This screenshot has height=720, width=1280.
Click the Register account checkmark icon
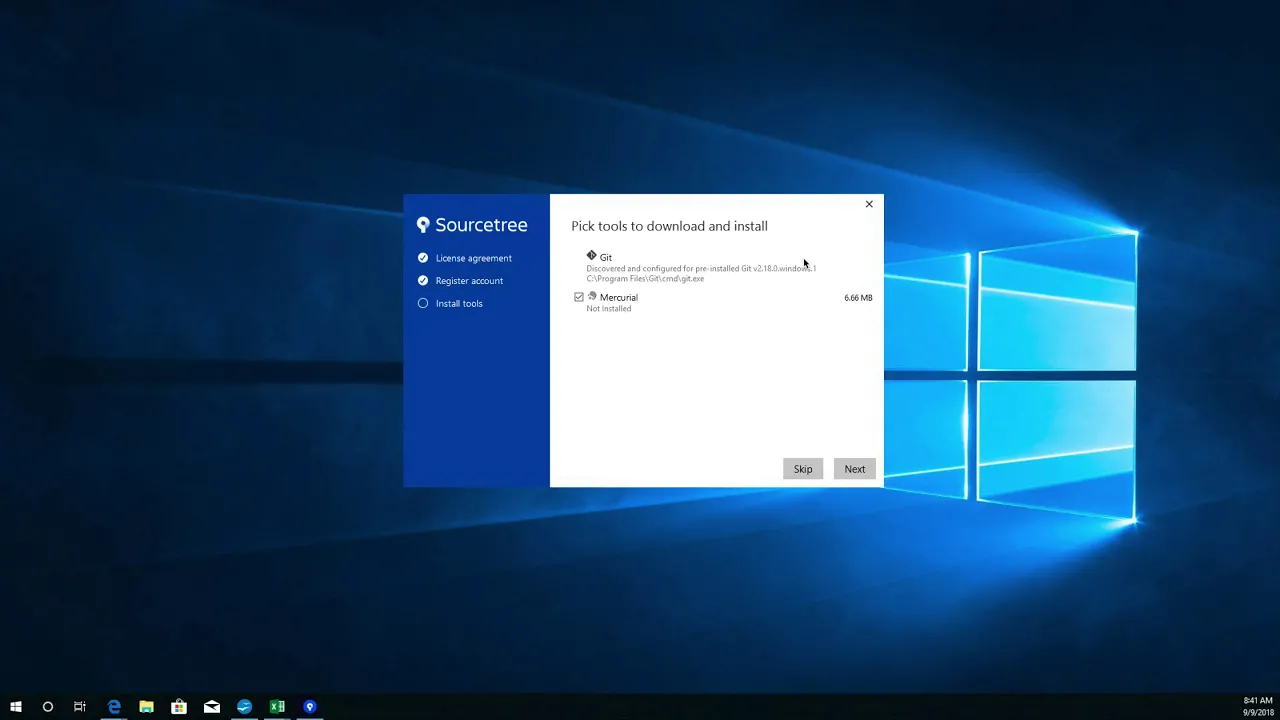[x=423, y=281]
